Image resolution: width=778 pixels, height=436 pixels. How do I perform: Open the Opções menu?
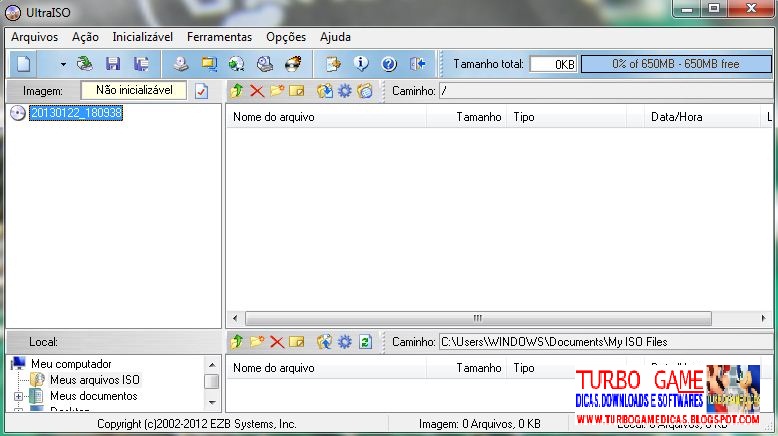[286, 37]
